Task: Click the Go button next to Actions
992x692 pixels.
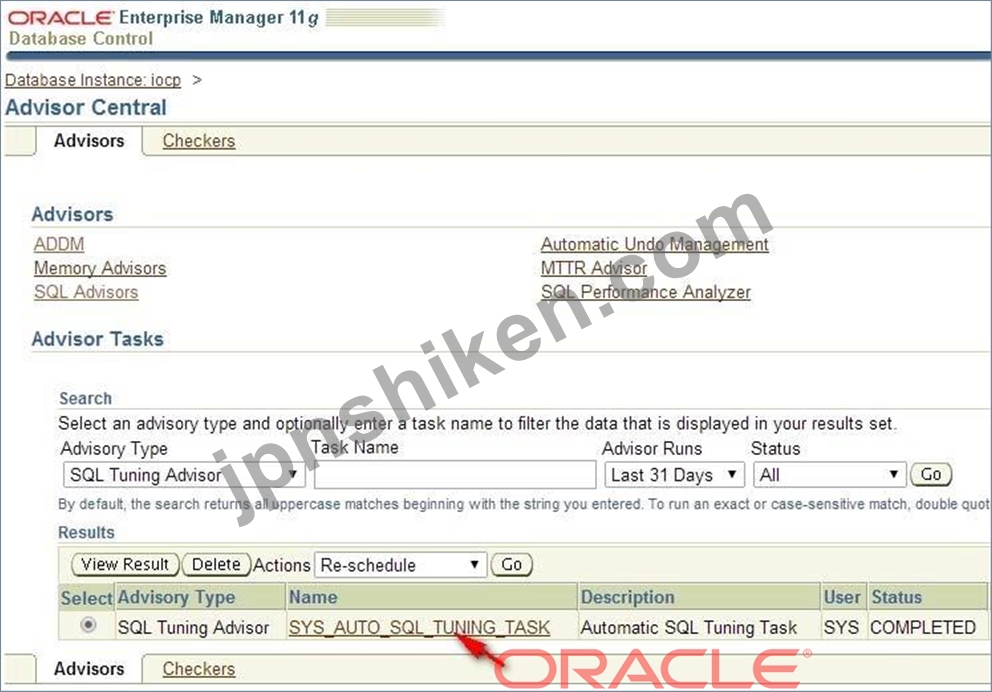Action: [x=512, y=564]
